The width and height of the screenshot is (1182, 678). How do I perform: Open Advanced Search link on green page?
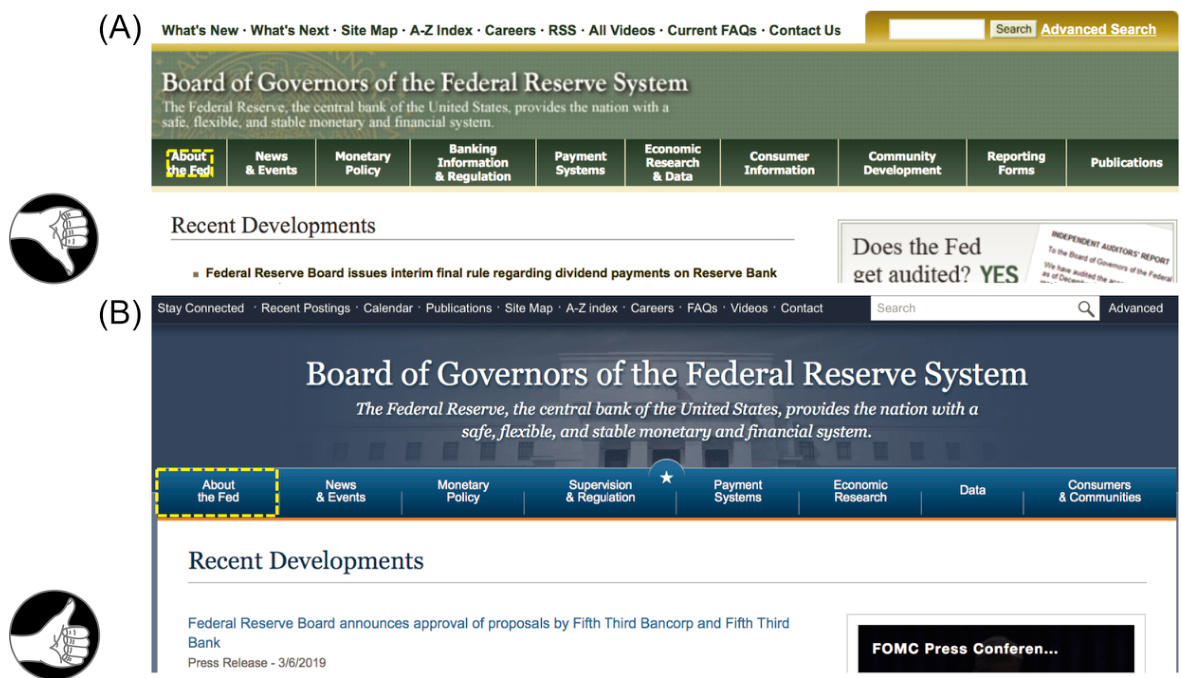tap(1098, 29)
